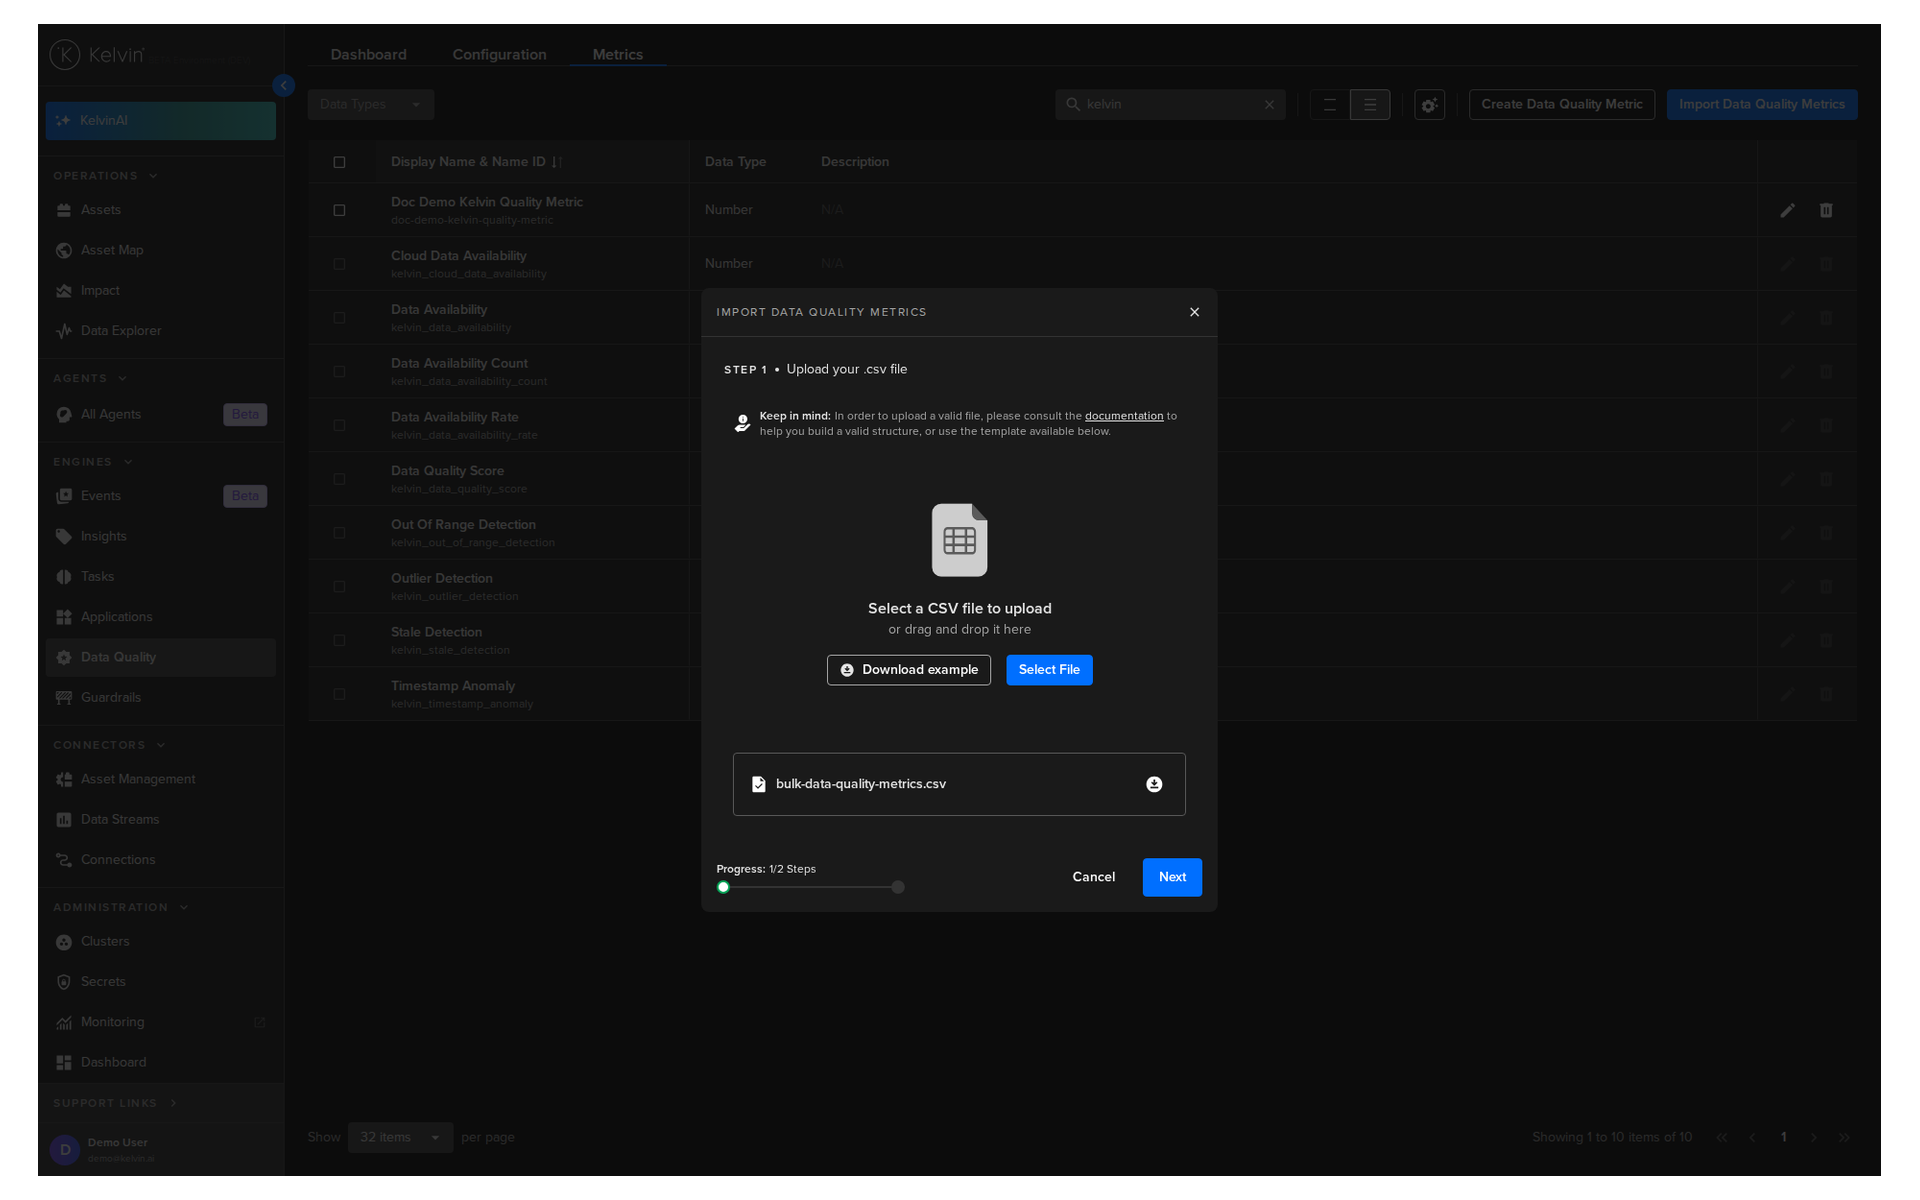Select Doc Demo Kelvin Quality Metric checkbox
1920x1200 pixels.
point(339,211)
